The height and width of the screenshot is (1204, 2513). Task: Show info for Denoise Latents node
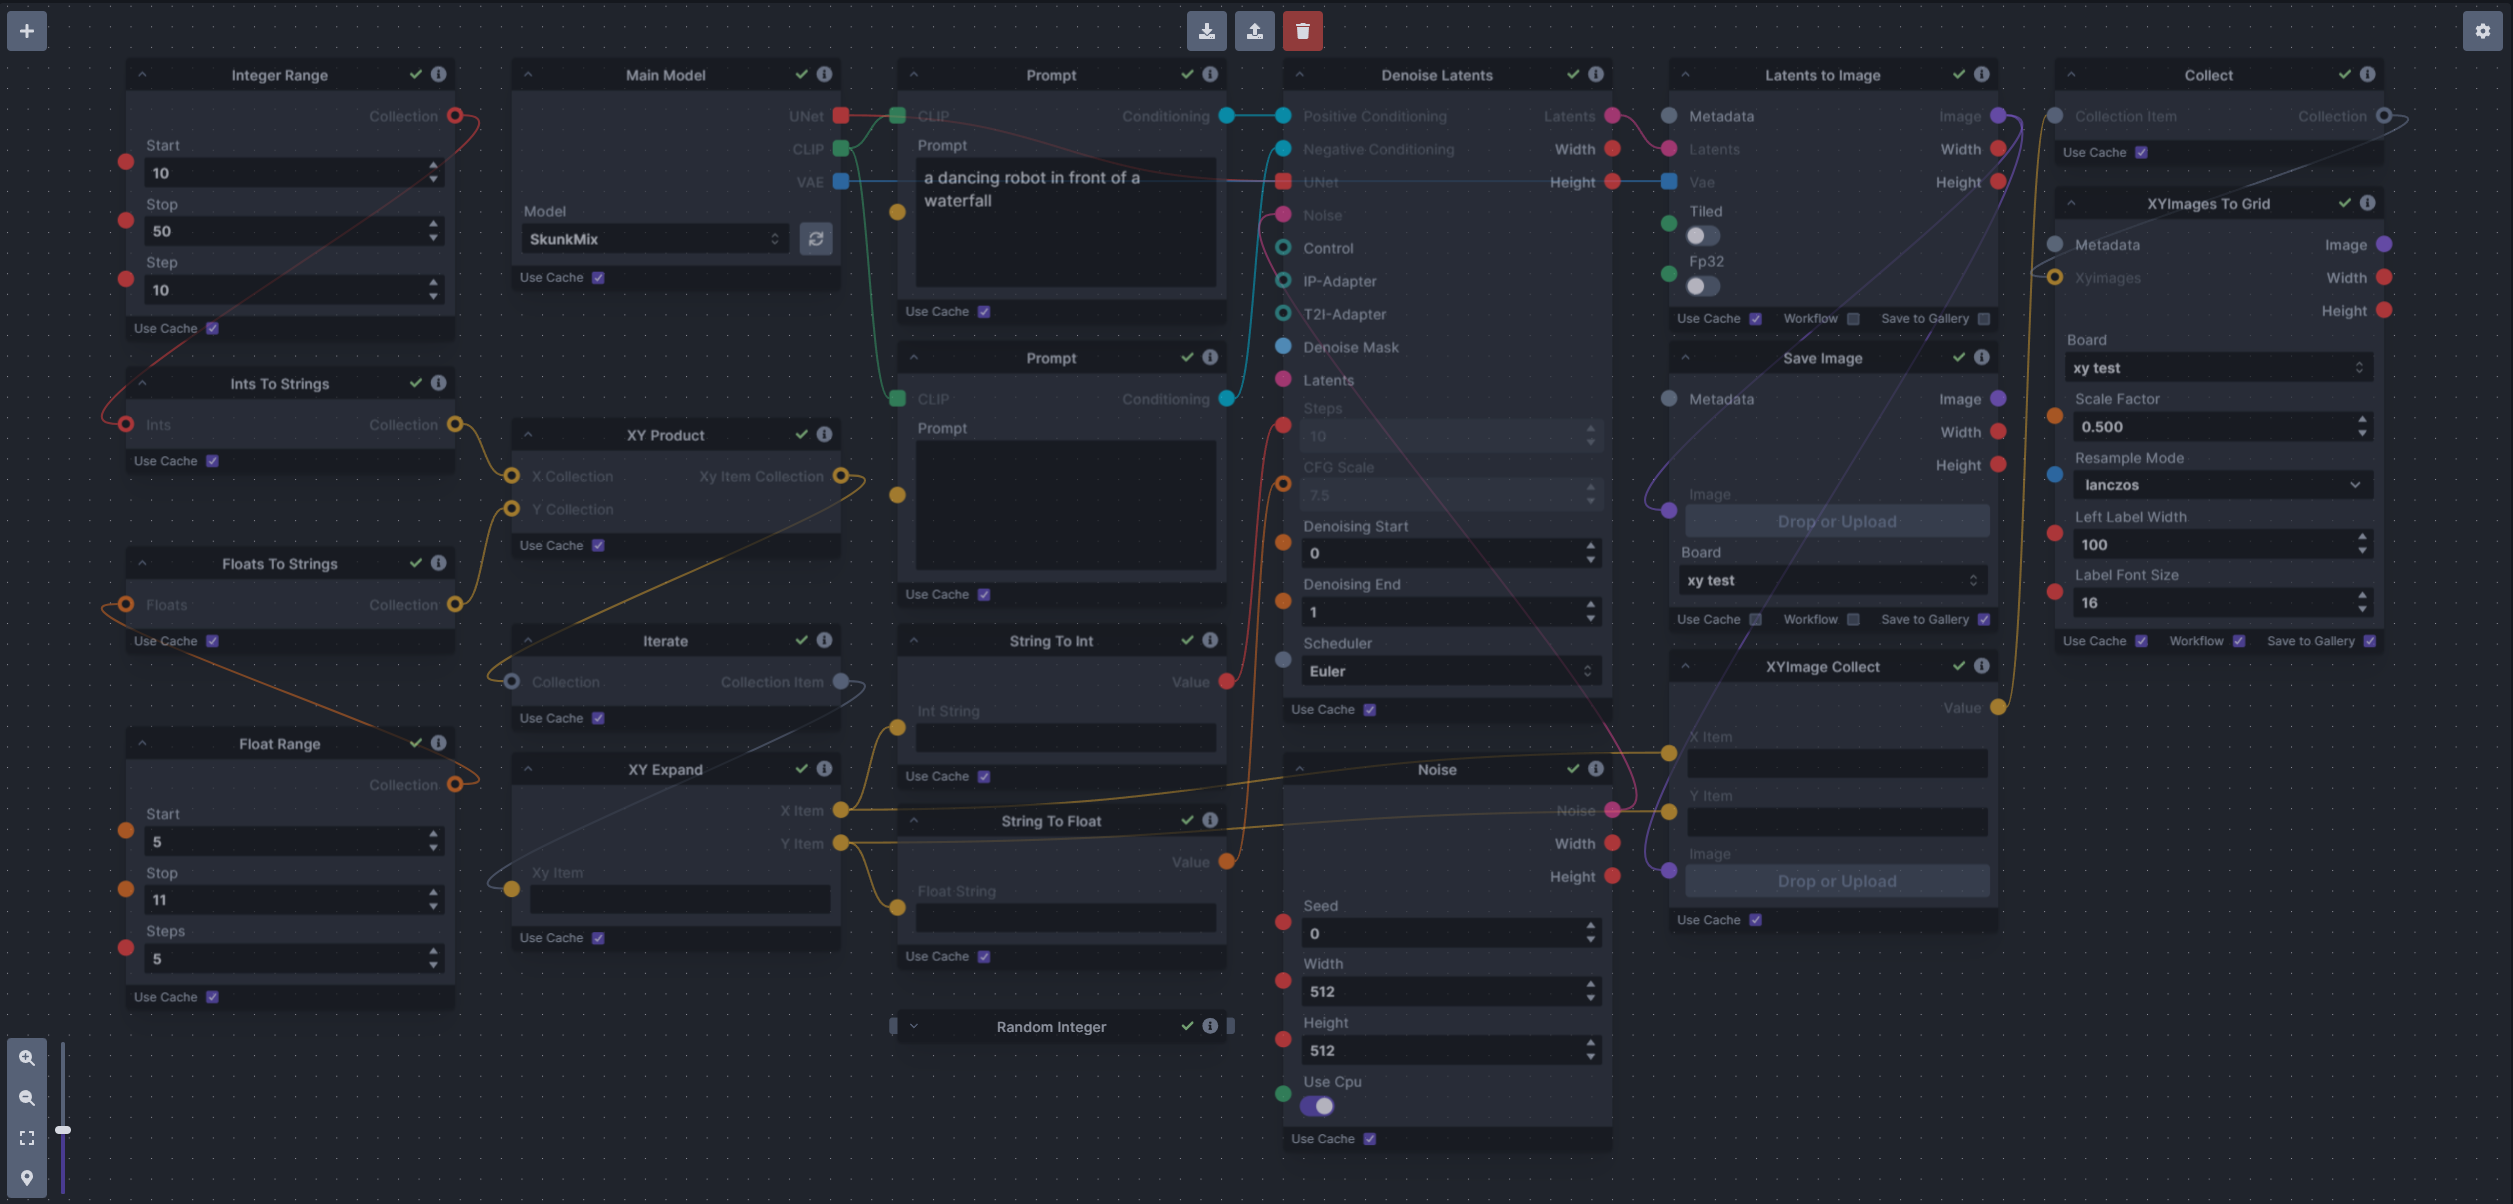pos(1596,74)
